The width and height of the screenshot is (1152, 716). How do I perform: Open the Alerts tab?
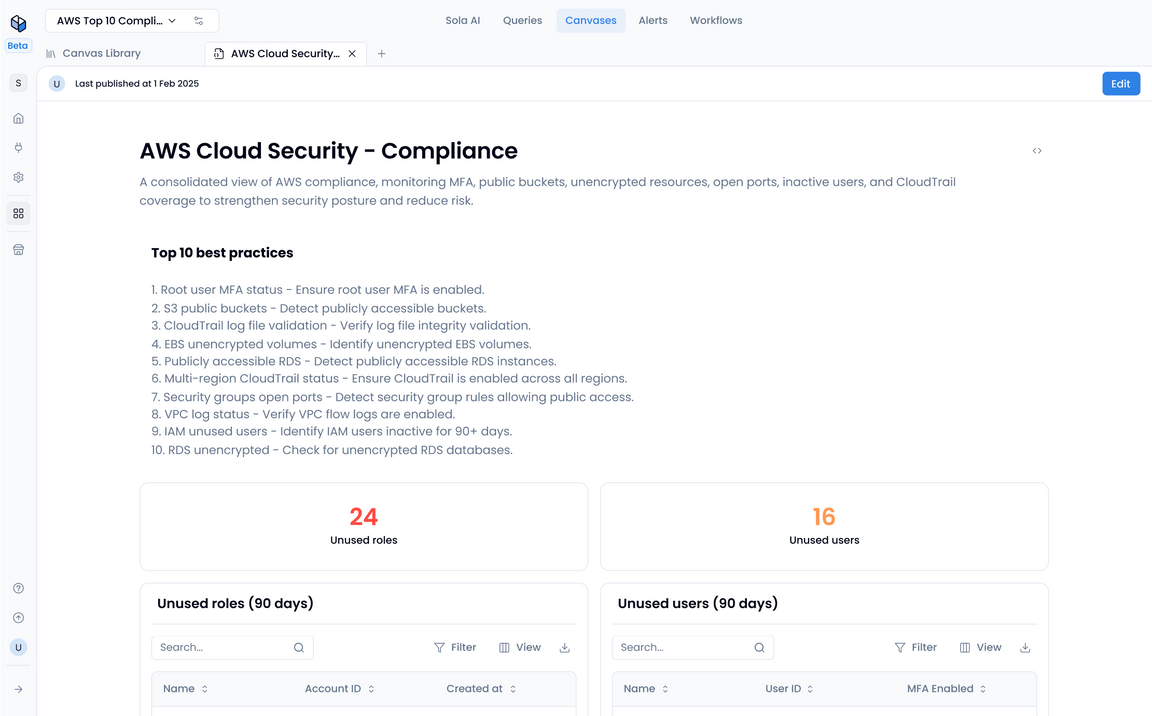[x=653, y=21]
